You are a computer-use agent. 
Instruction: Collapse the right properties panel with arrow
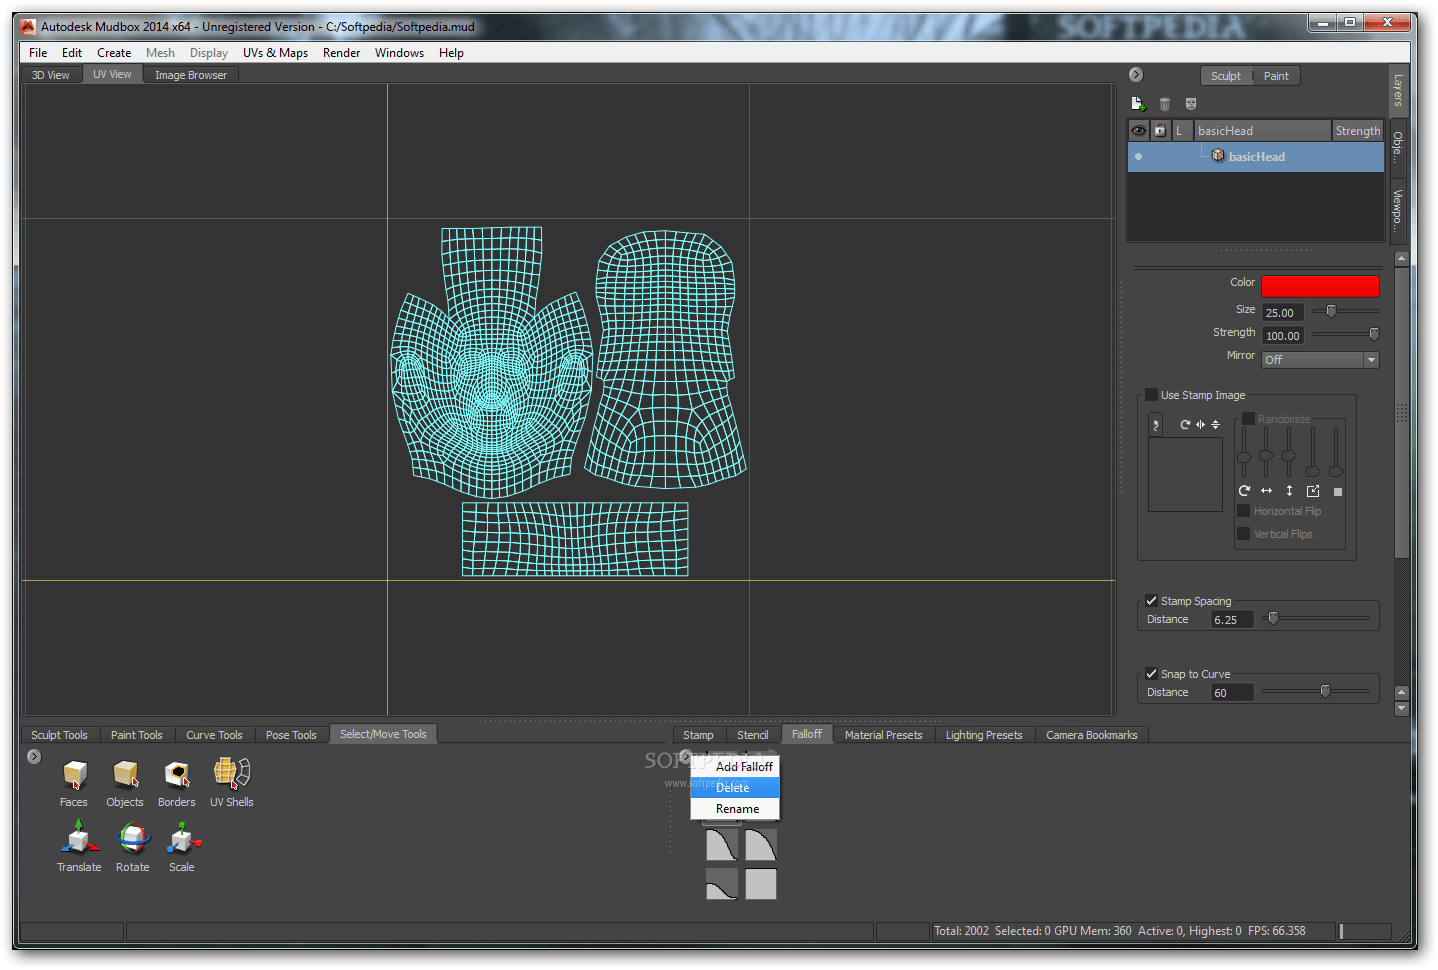(x=1136, y=75)
